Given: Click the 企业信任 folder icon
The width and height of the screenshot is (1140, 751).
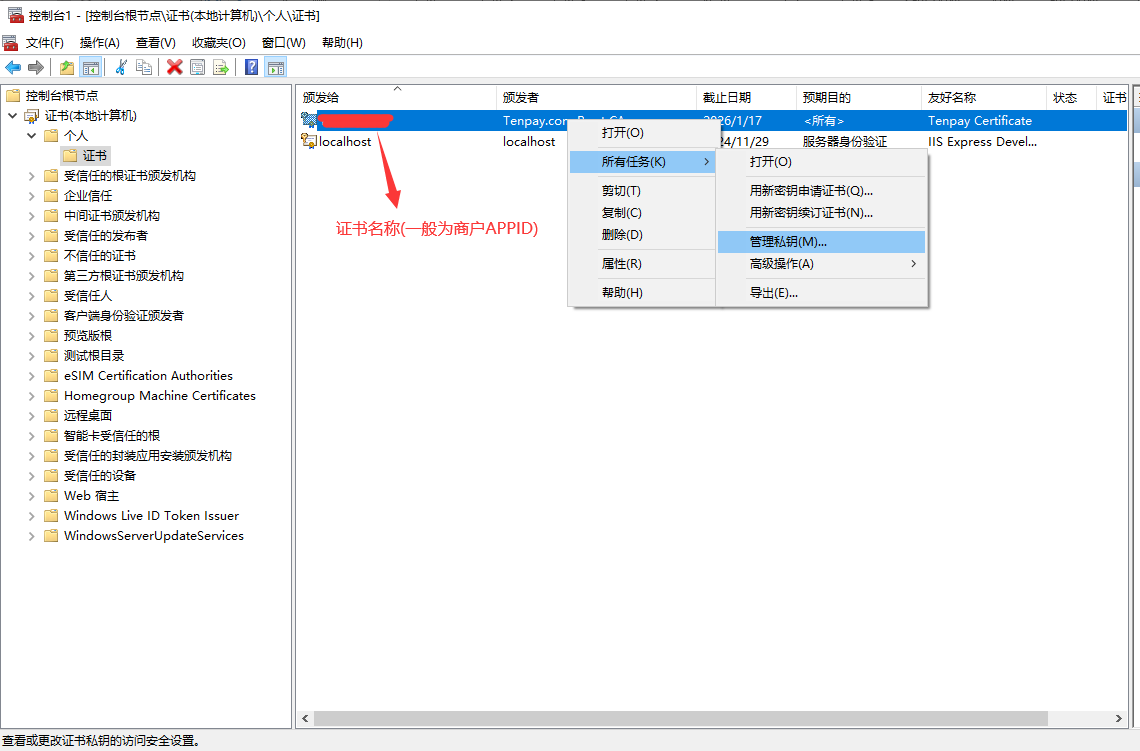Looking at the screenshot, I should pyautogui.click(x=51, y=196).
